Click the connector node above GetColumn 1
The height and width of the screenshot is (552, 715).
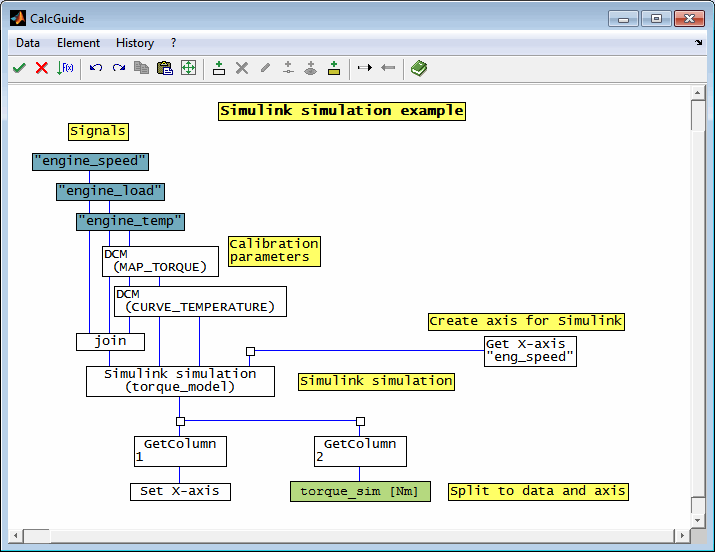[181, 421]
